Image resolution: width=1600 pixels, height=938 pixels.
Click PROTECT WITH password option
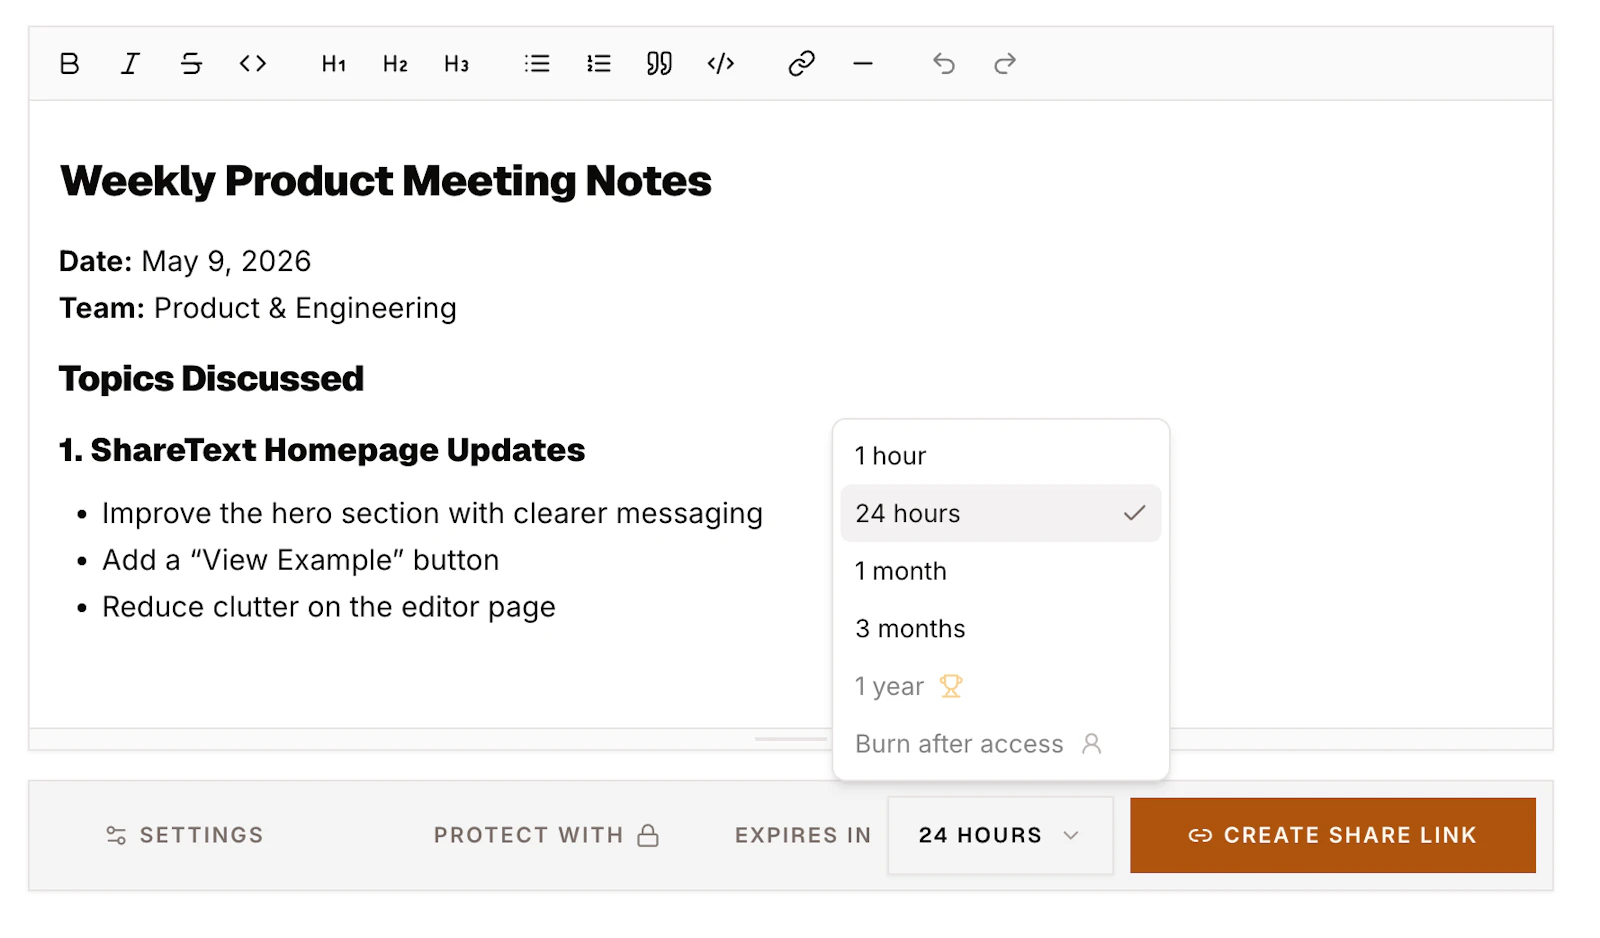(547, 835)
